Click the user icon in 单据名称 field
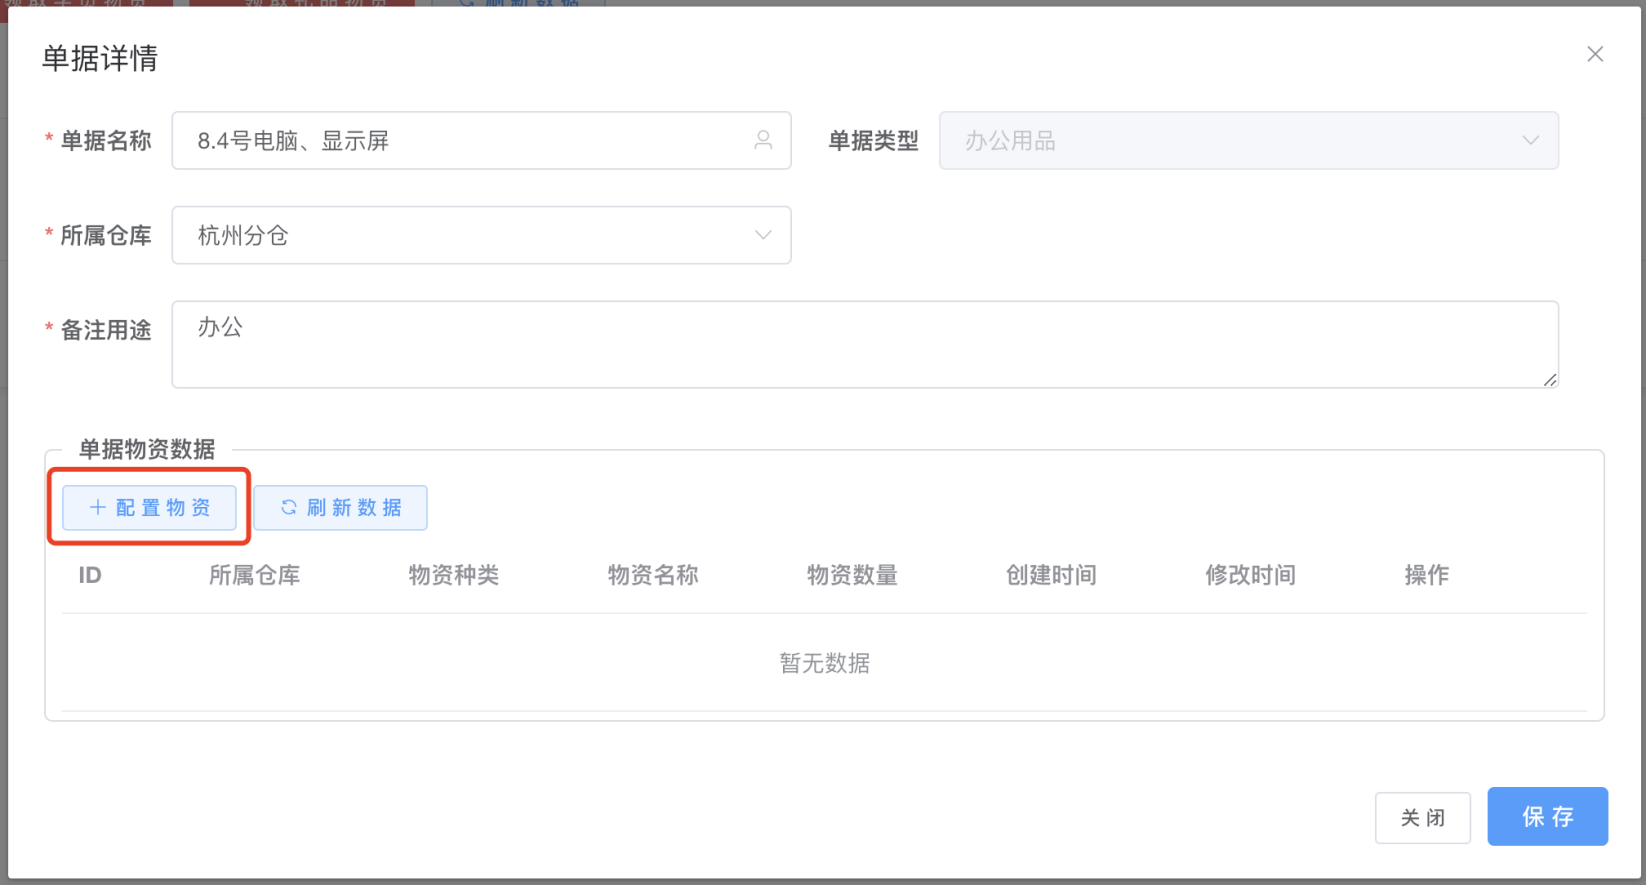This screenshot has width=1646, height=885. [763, 140]
